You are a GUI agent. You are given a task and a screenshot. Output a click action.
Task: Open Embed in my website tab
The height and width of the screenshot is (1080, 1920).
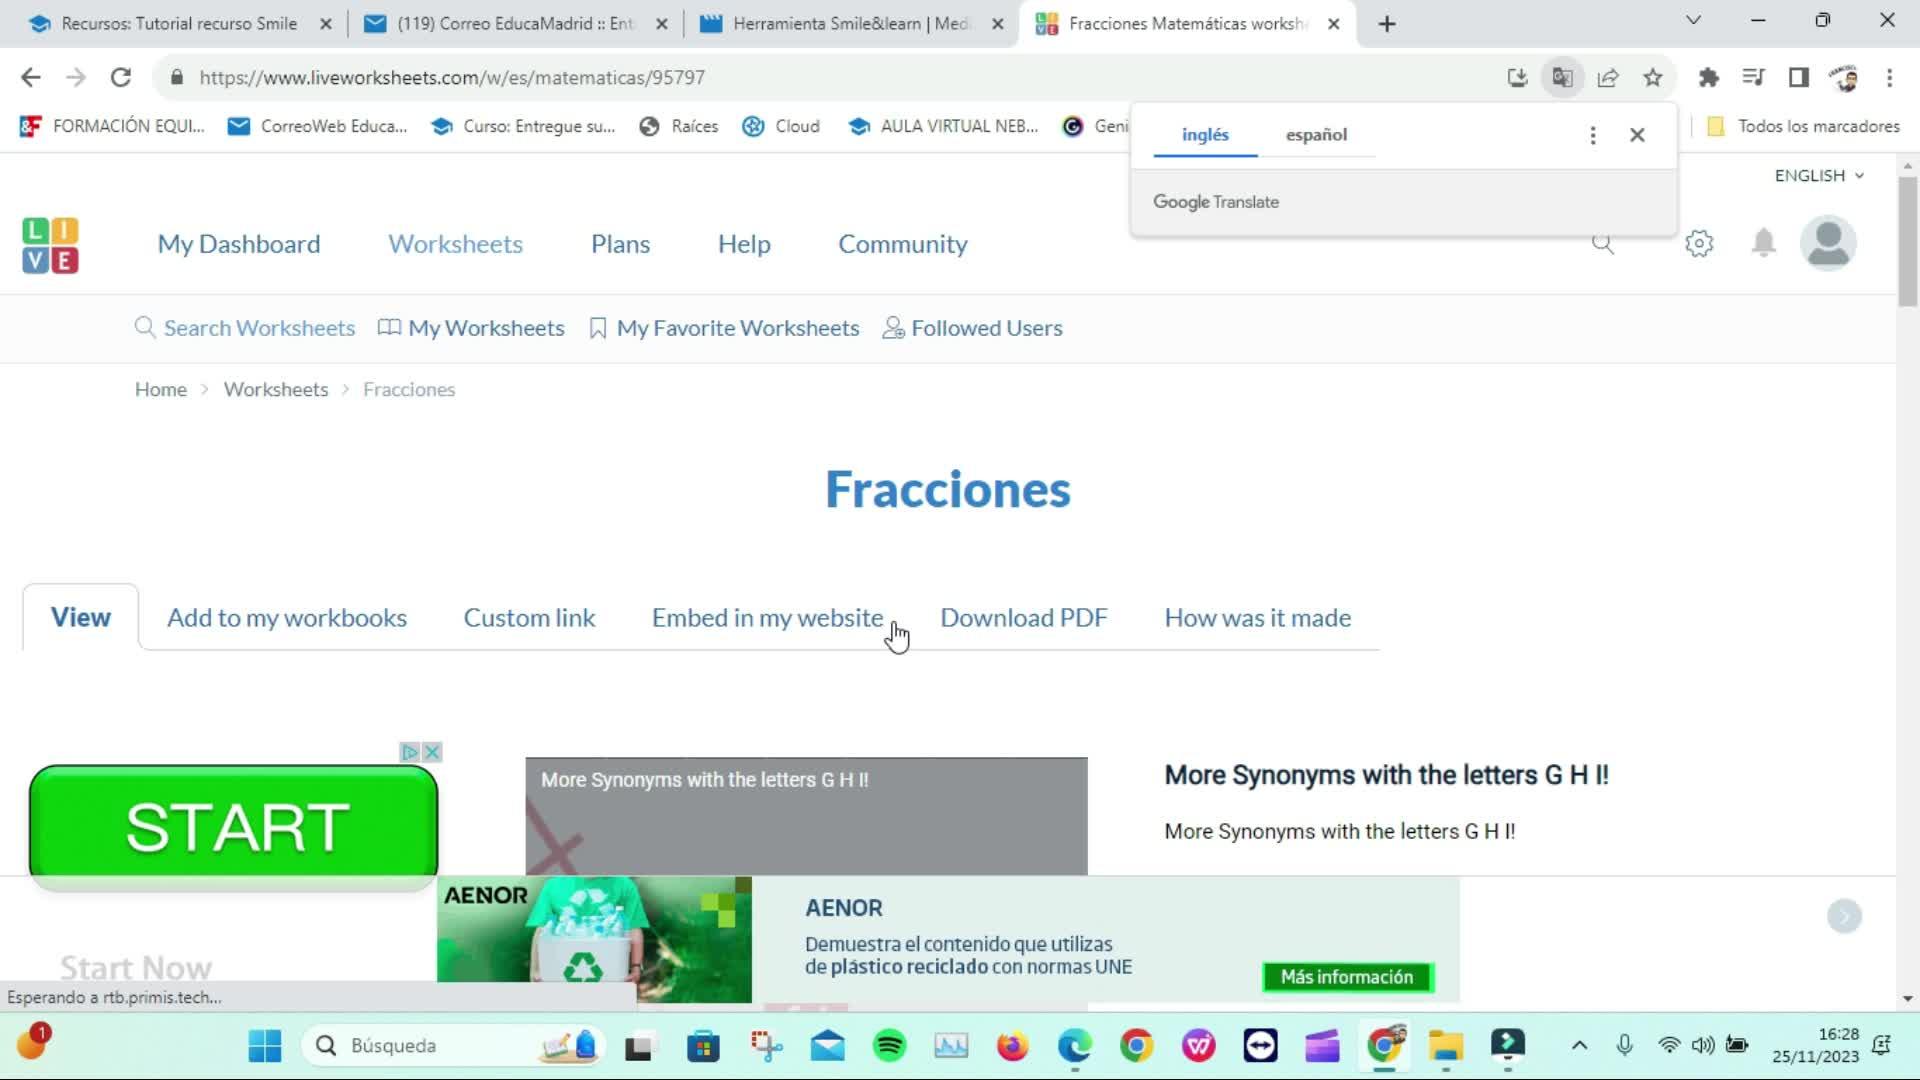767,618
